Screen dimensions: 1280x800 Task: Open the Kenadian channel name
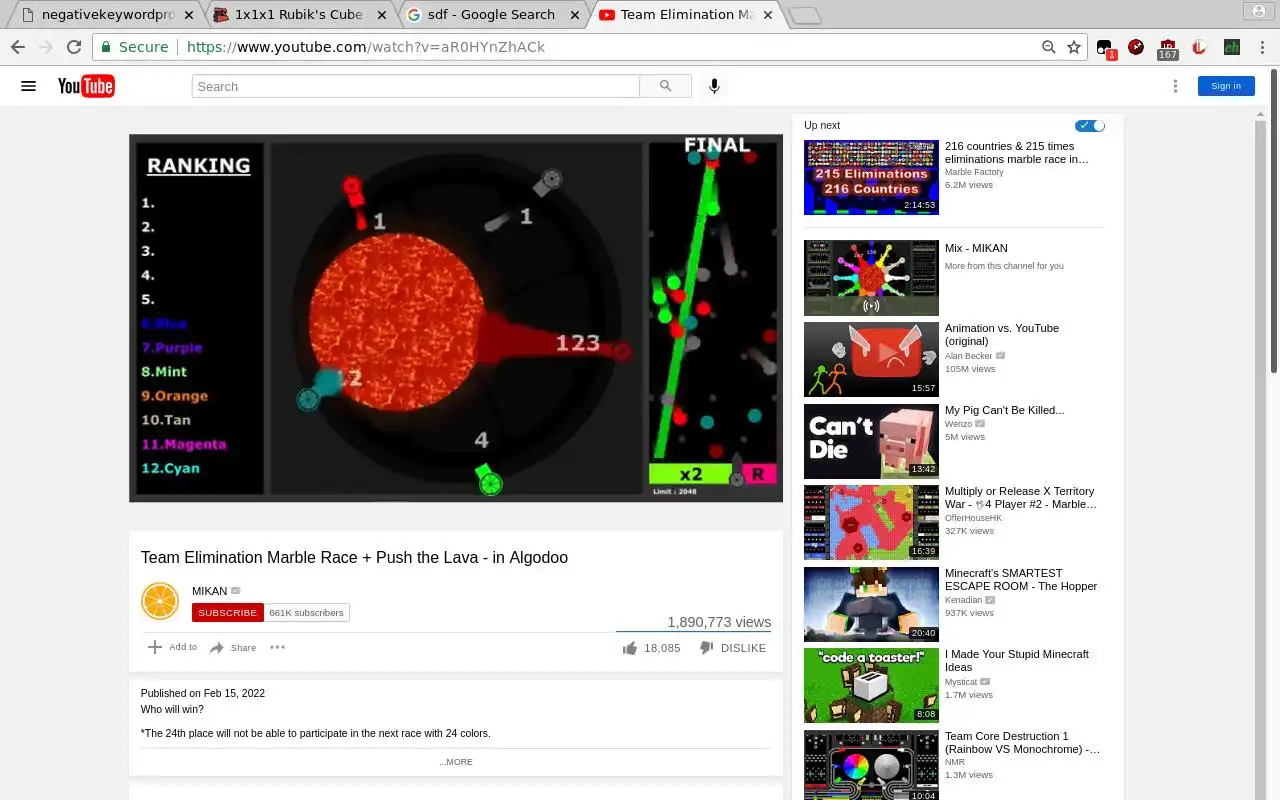click(964, 600)
